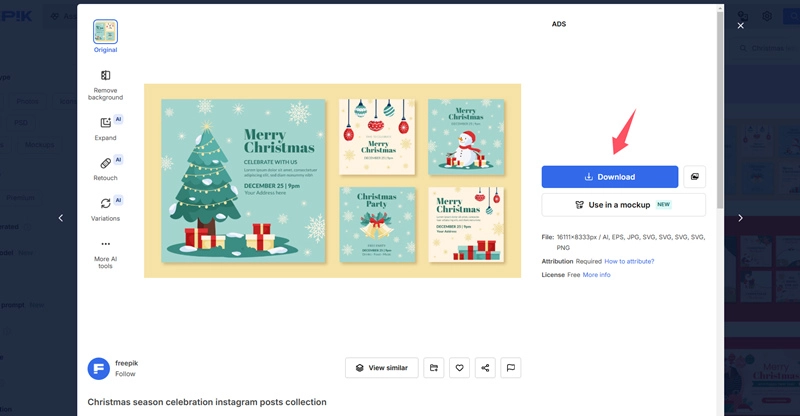This screenshot has height=416, width=800.
Task: Select the Original image thumbnail
Action: tap(105, 35)
